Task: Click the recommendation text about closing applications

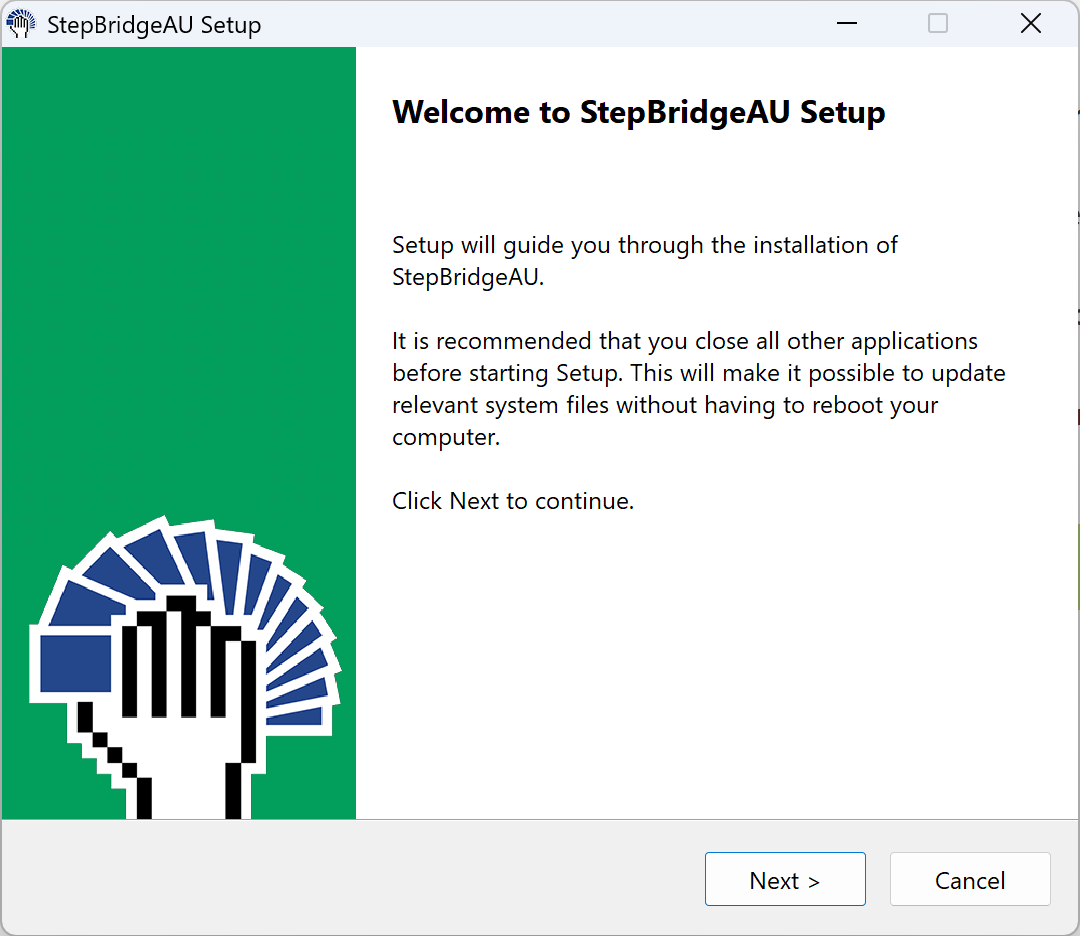Action: (x=698, y=388)
